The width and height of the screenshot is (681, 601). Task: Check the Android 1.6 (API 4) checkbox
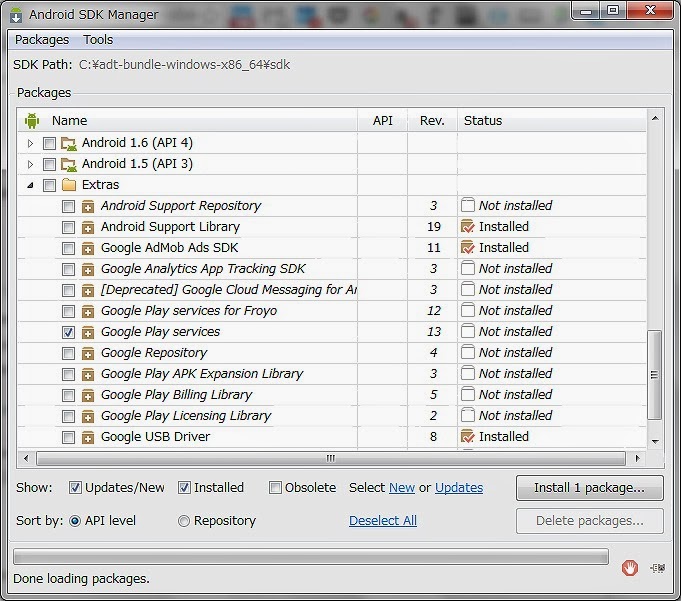click(50, 143)
